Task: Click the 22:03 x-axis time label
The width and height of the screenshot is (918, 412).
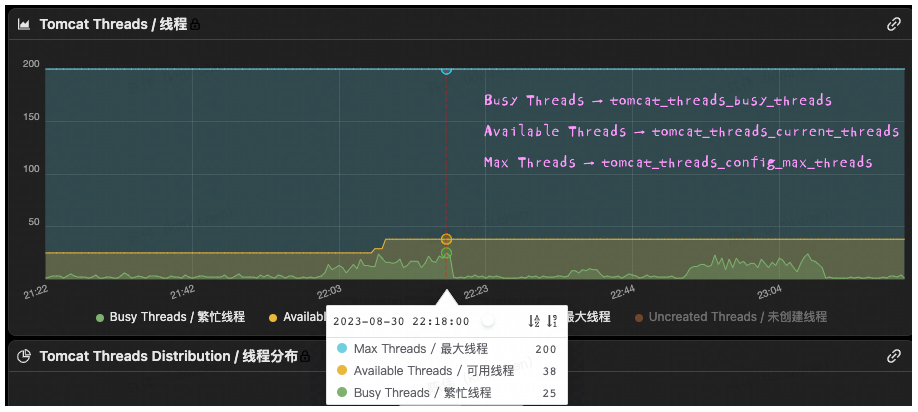Action: tap(329, 291)
